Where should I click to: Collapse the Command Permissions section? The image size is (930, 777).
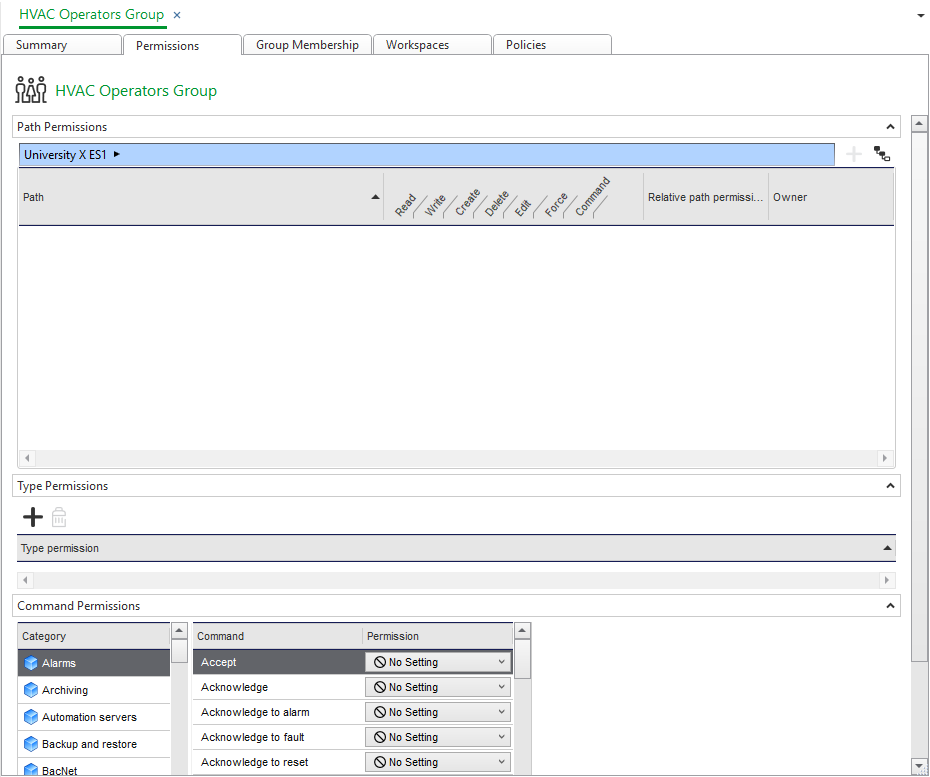(890, 606)
